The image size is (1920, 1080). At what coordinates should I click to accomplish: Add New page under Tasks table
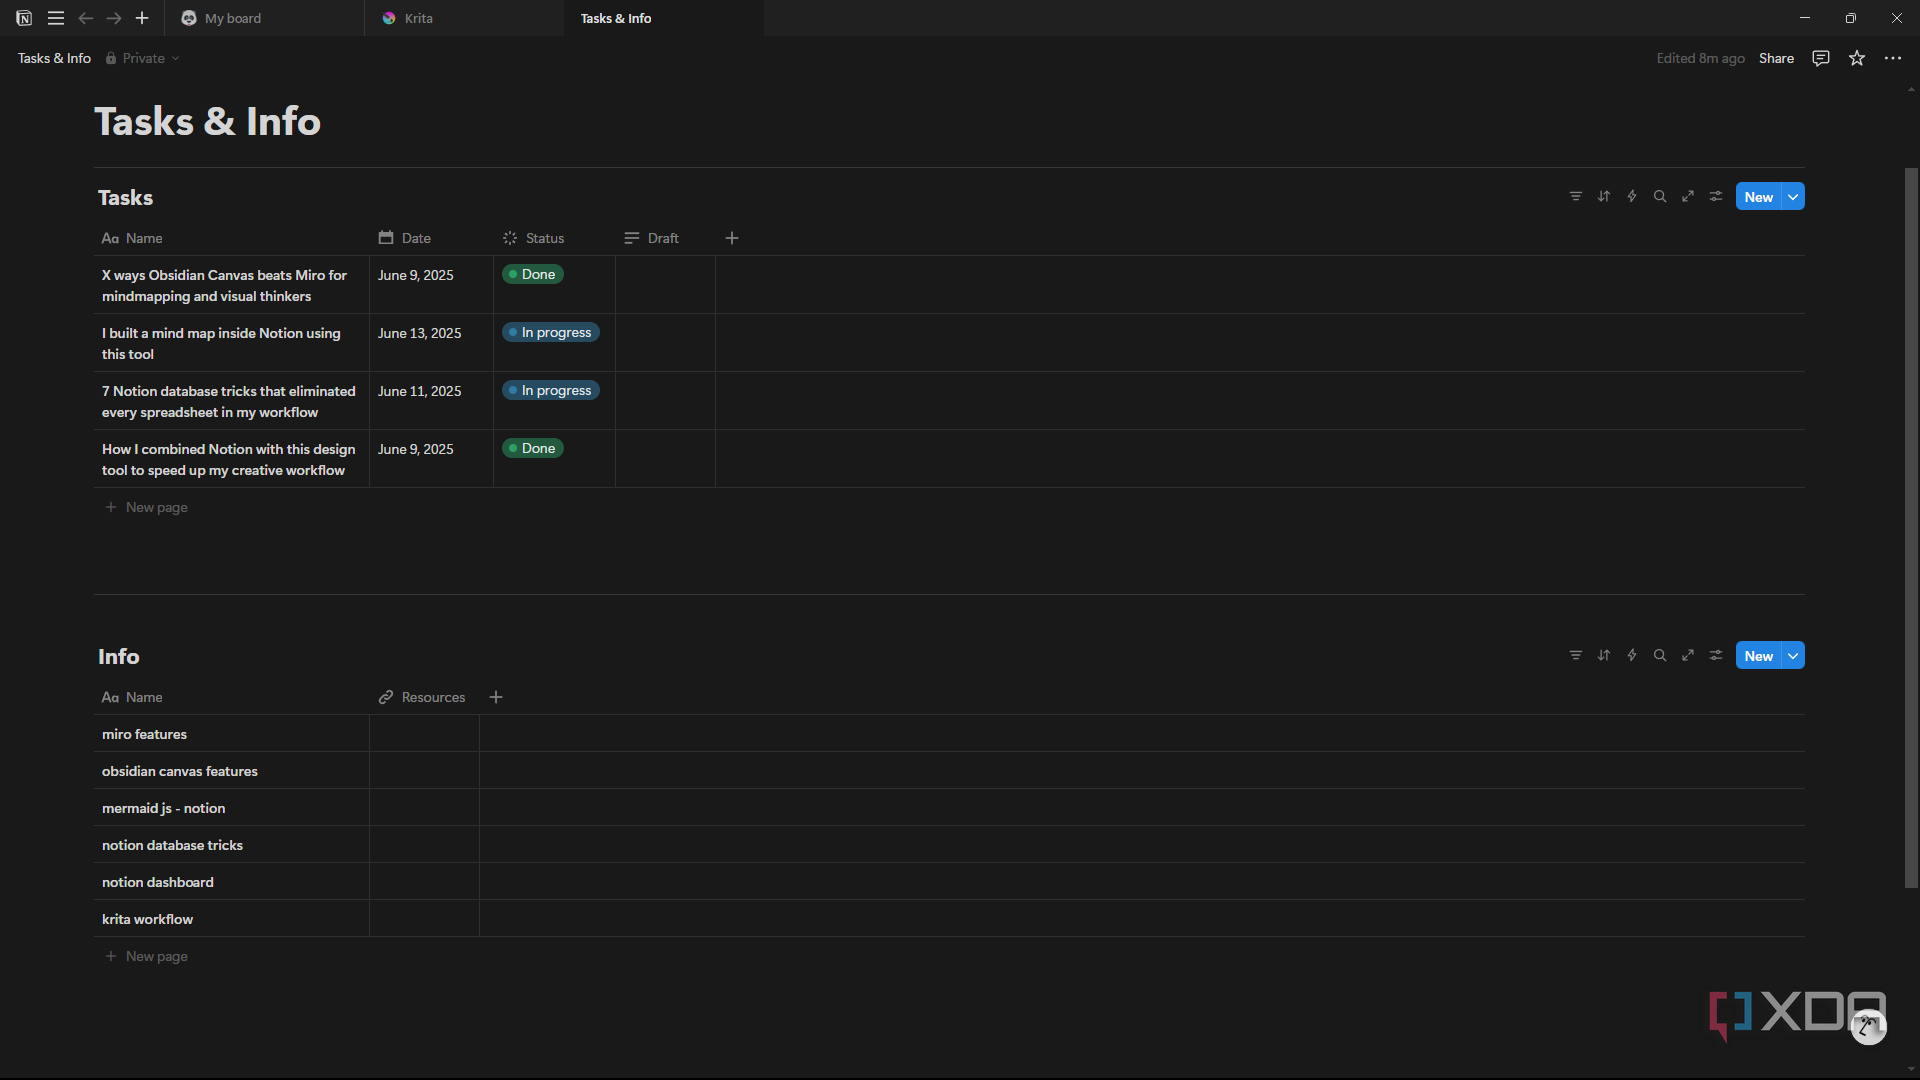[x=147, y=507]
